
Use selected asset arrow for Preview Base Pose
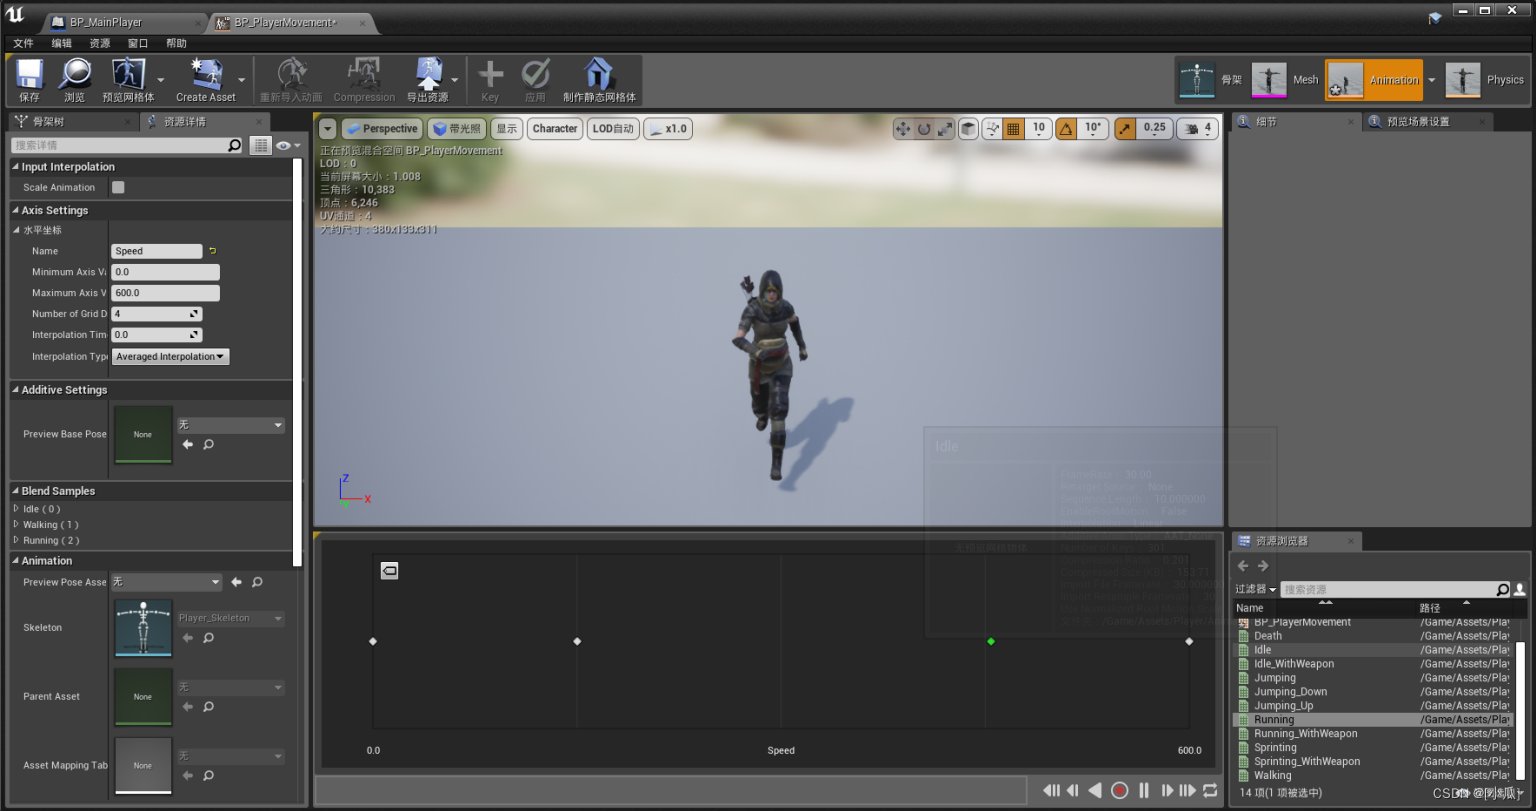(187, 444)
